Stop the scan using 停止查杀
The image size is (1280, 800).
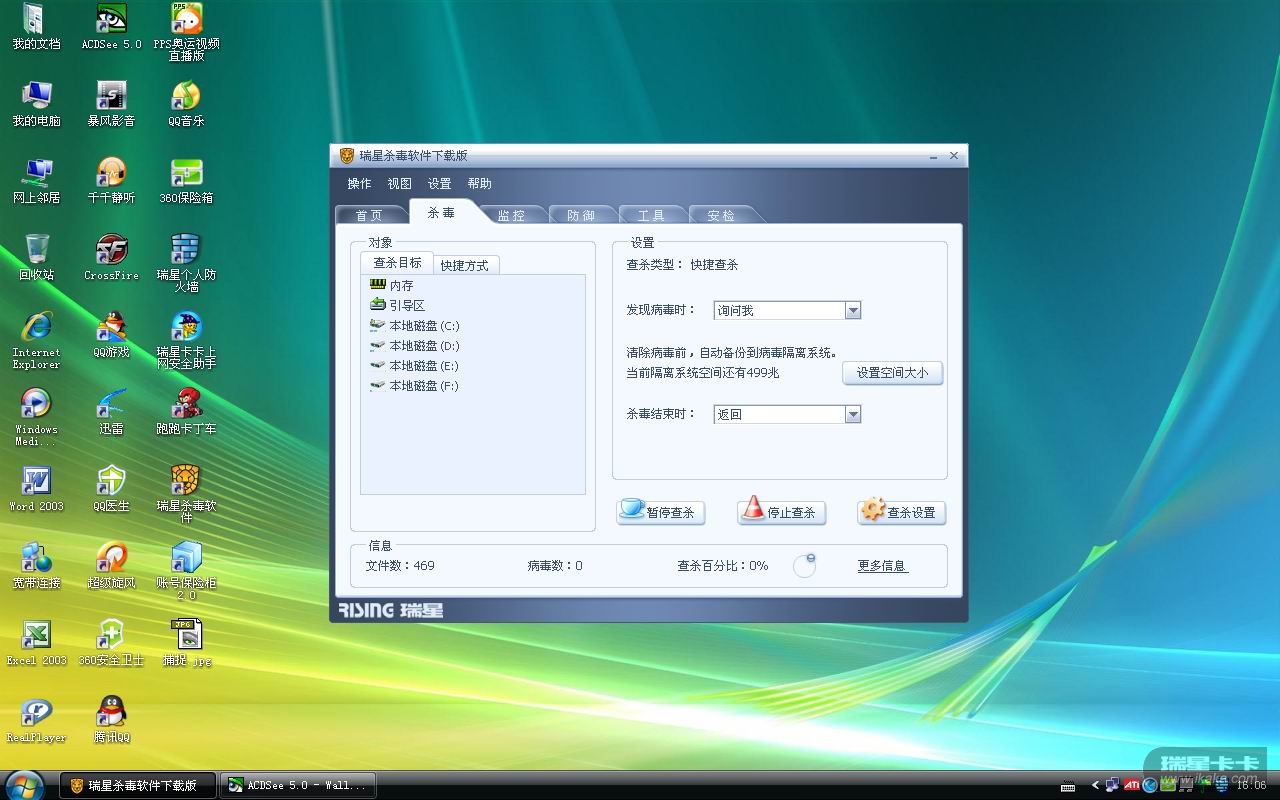[782, 511]
